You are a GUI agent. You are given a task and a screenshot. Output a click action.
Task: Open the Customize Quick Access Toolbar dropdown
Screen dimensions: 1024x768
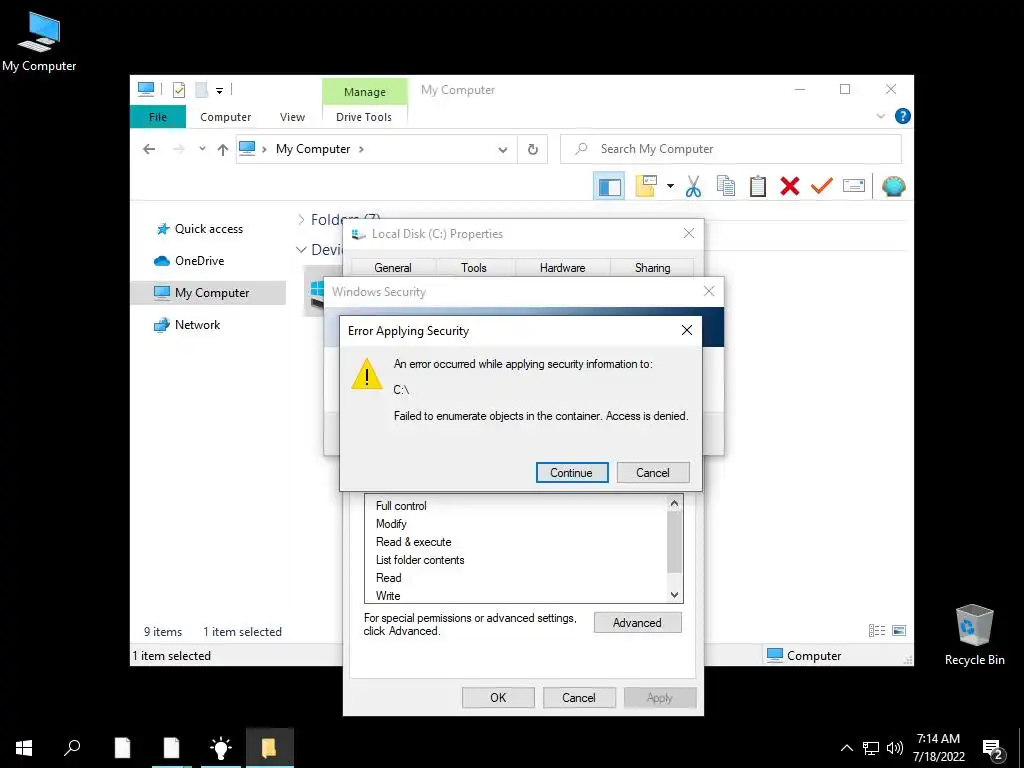(219, 91)
